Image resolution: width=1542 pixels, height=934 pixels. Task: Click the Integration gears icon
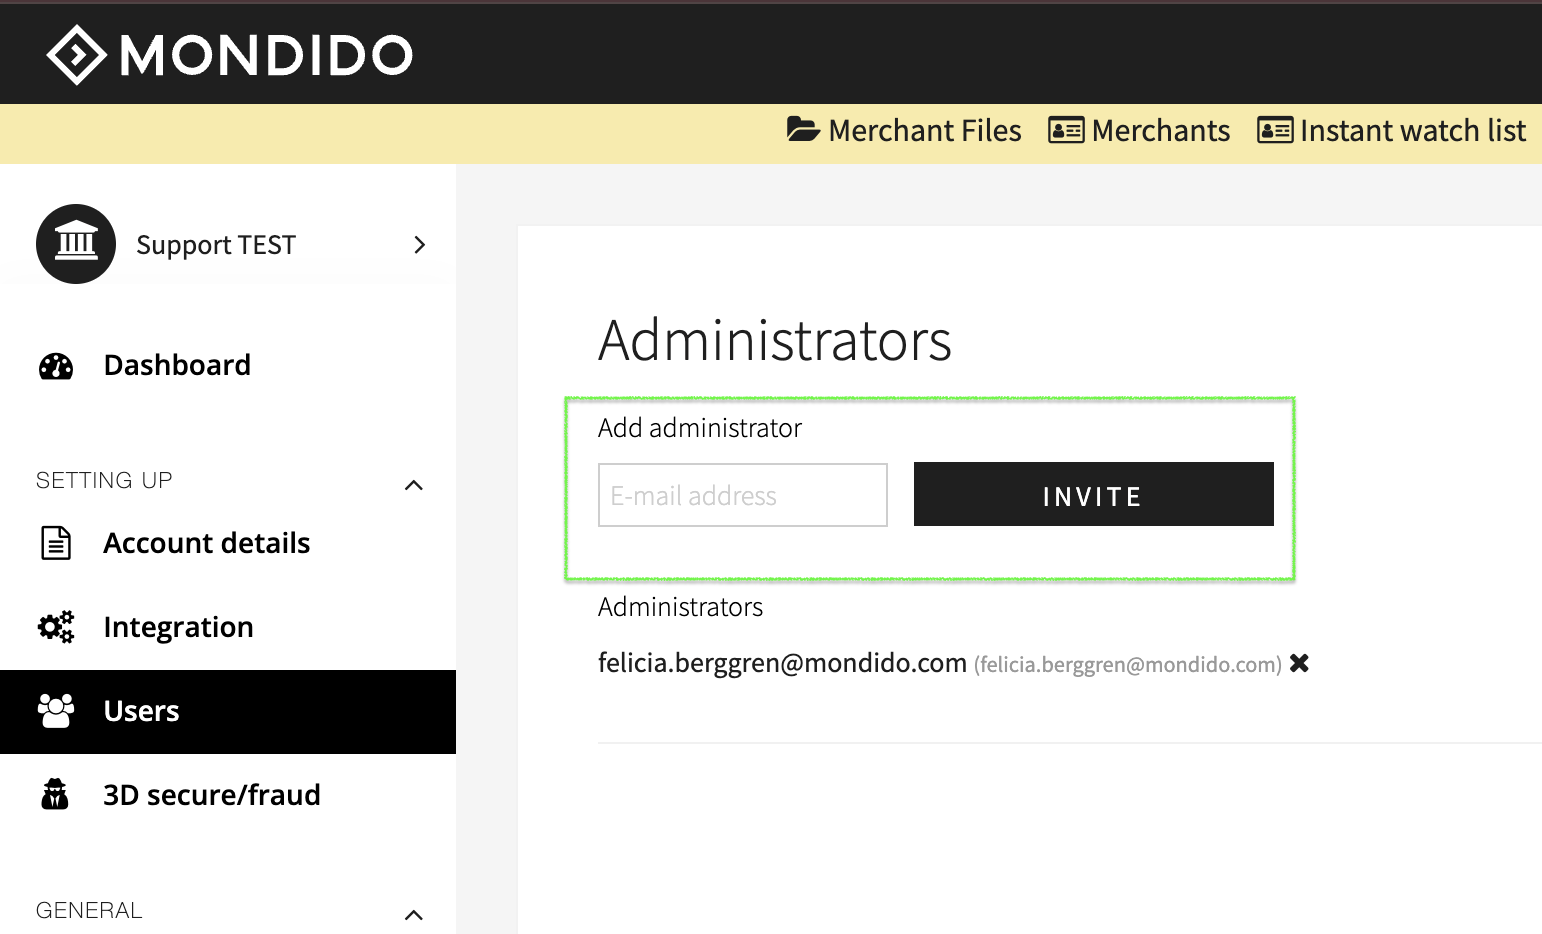point(56,627)
